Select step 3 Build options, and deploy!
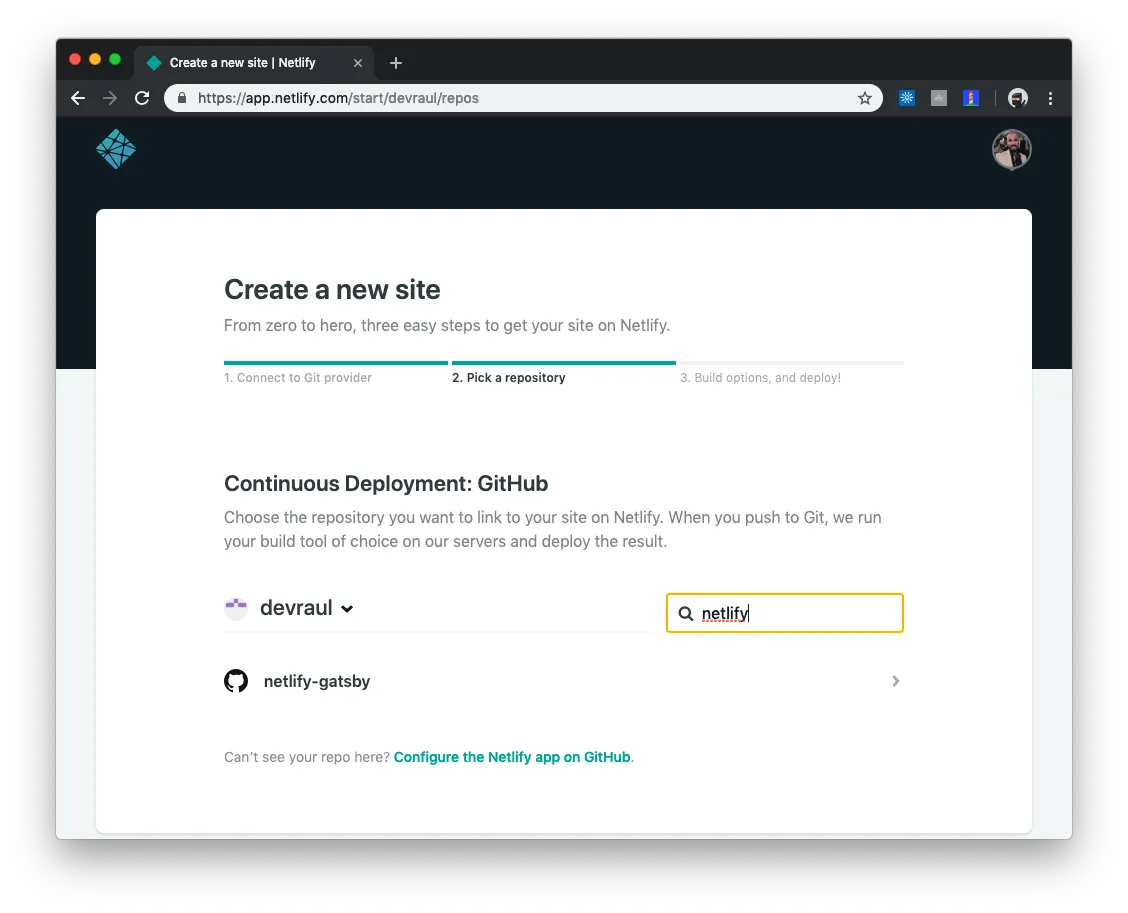This screenshot has height=913, width=1128. point(760,378)
